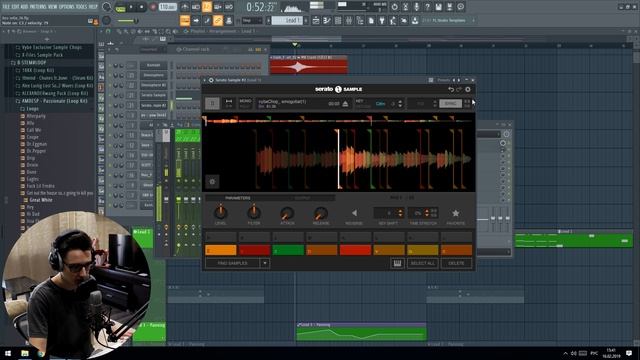The height and width of the screenshot is (360, 640).
Task: Expand the AMDESP - Passionate (Loop Kit) folder
Action: pyautogui.click(x=54, y=101)
